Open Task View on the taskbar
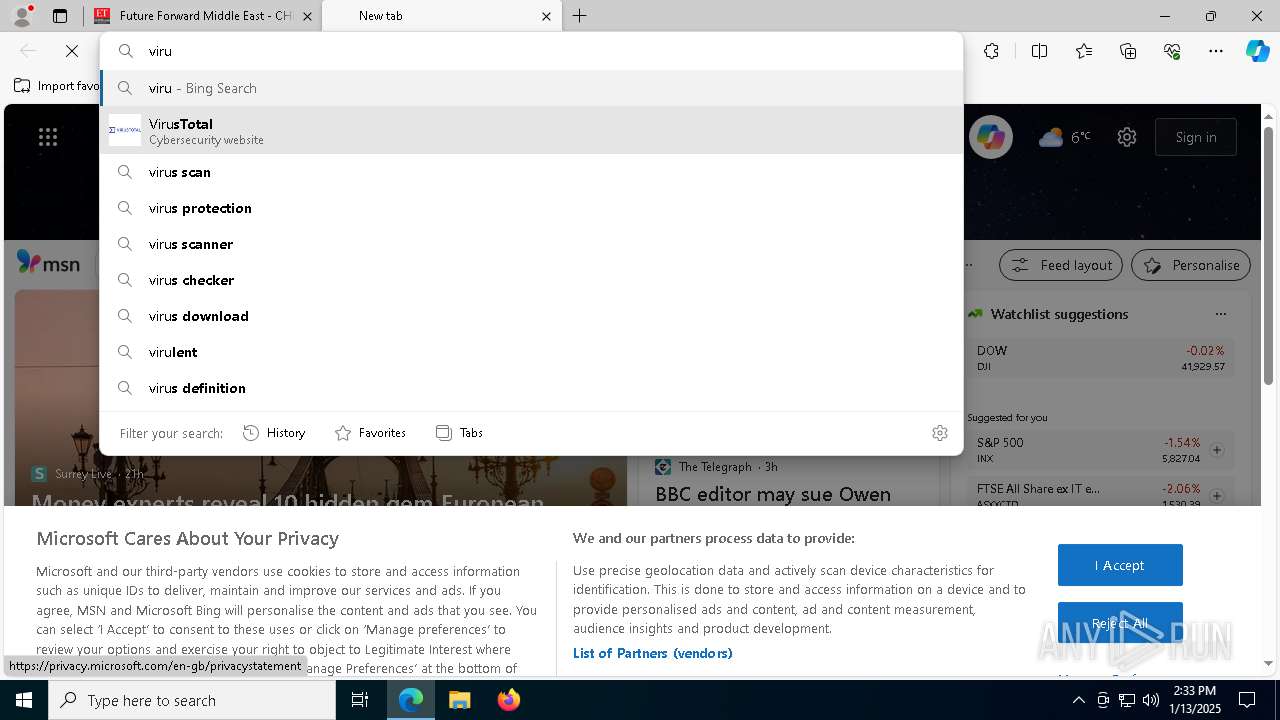The width and height of the screenshot is (1280, 720). [360, 700]
